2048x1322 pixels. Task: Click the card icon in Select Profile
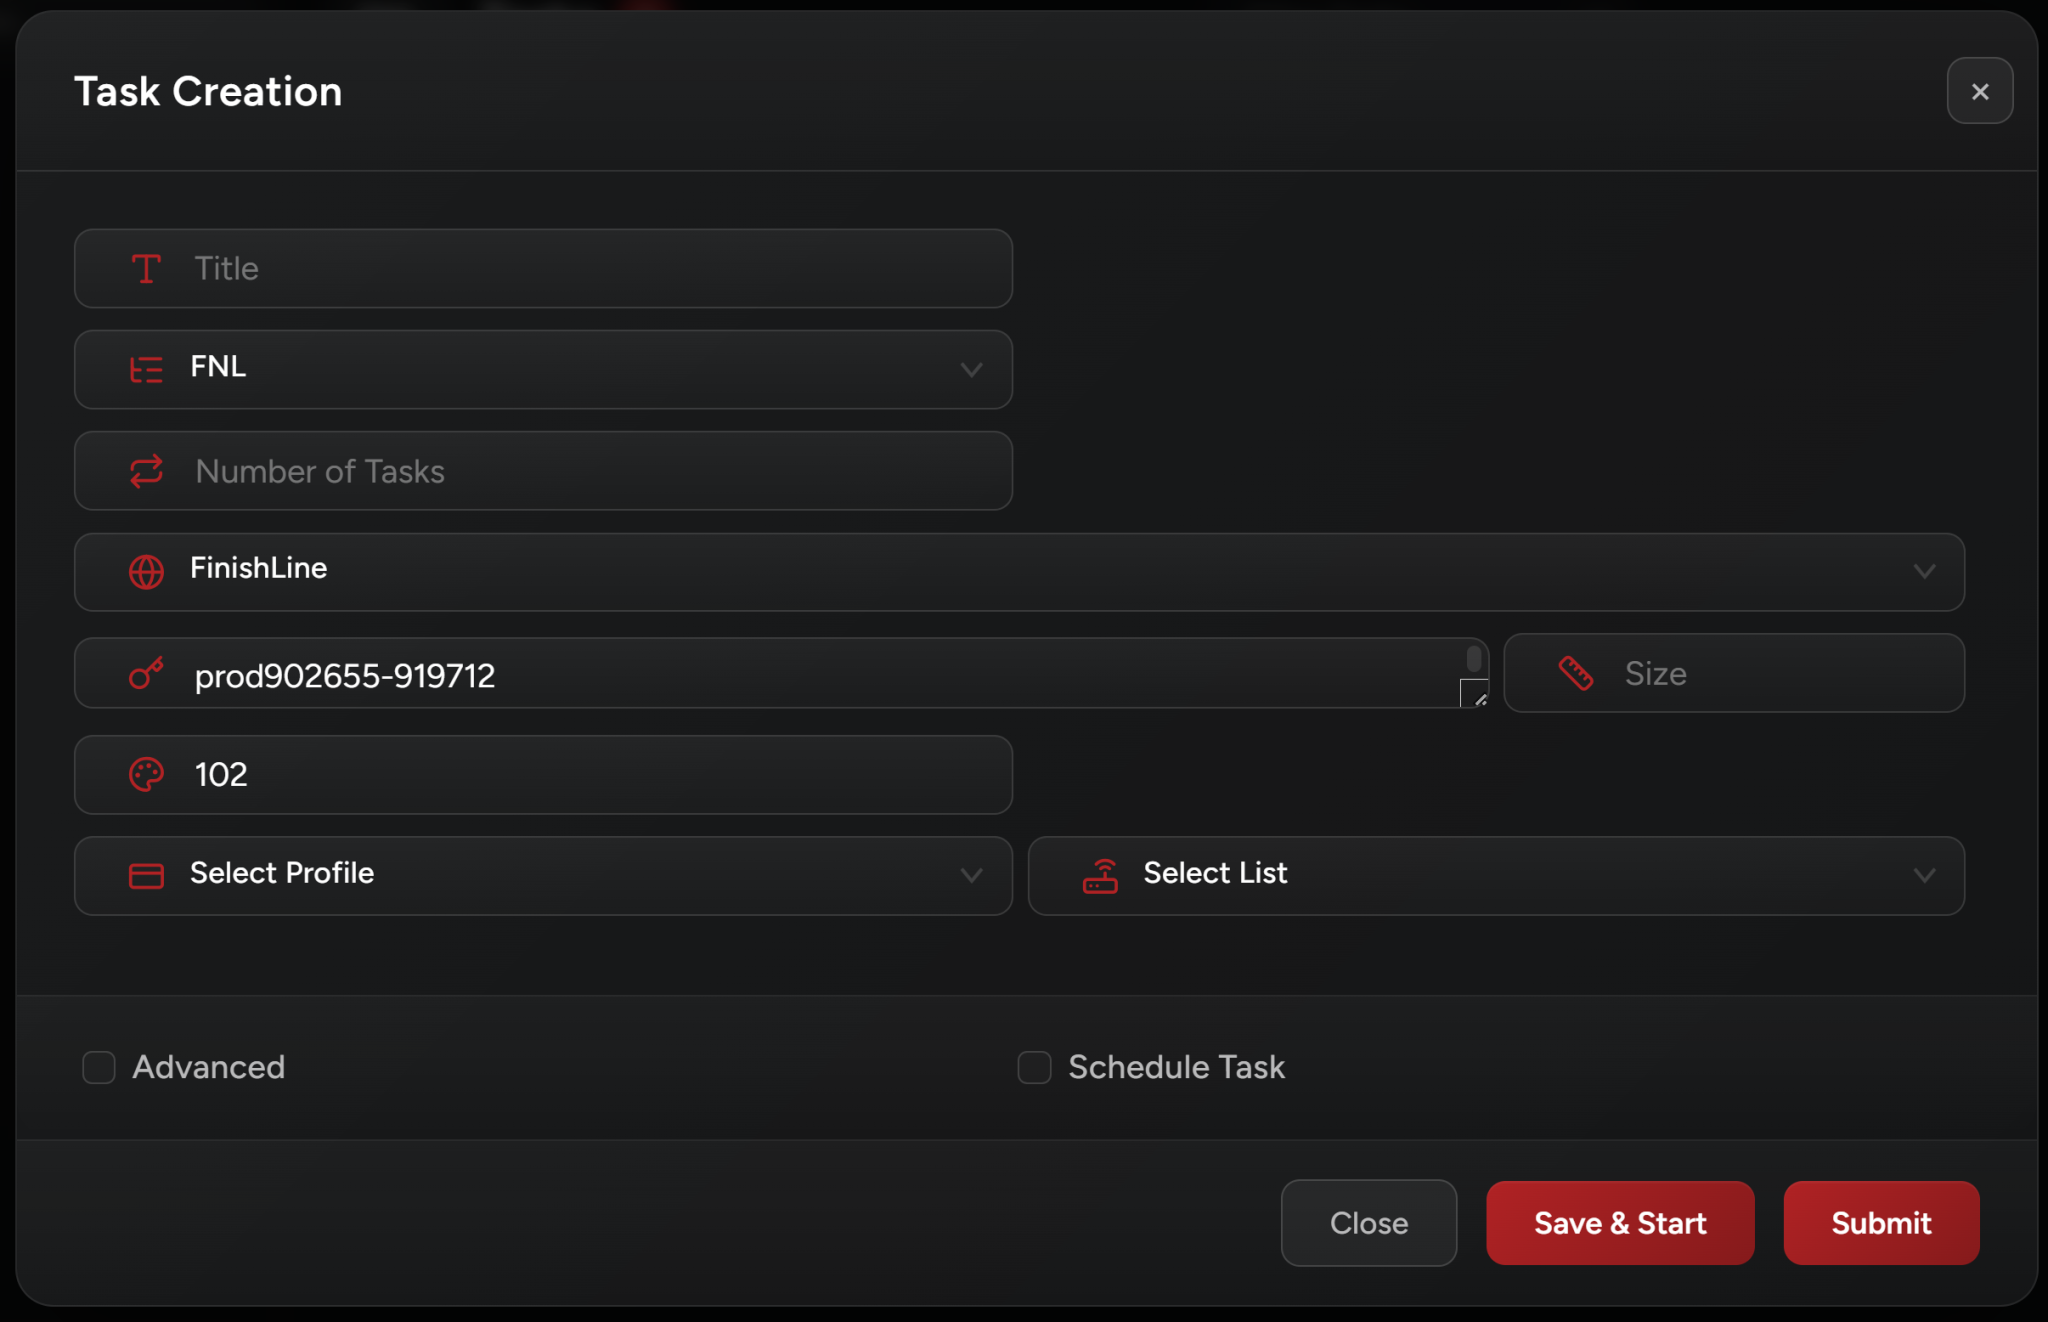146,876
